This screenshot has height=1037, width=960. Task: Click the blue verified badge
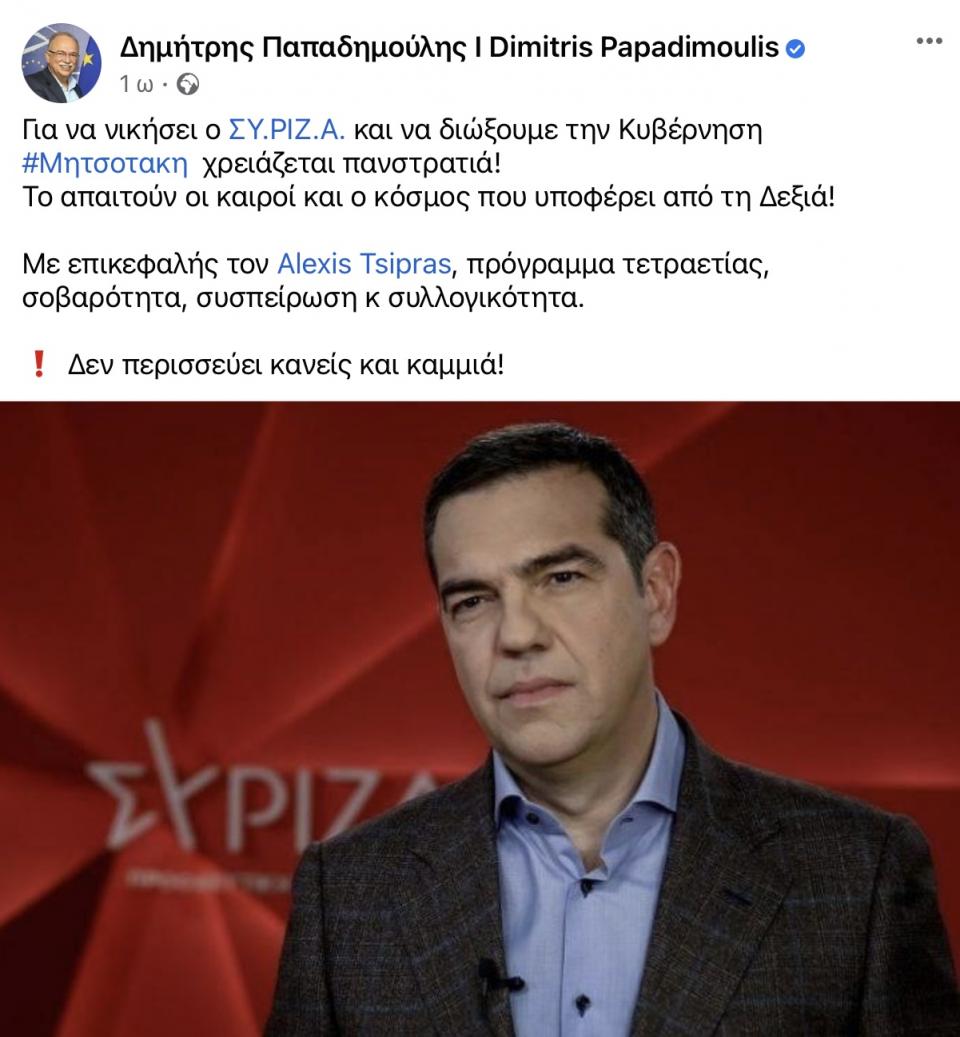(x=795, y=48)
